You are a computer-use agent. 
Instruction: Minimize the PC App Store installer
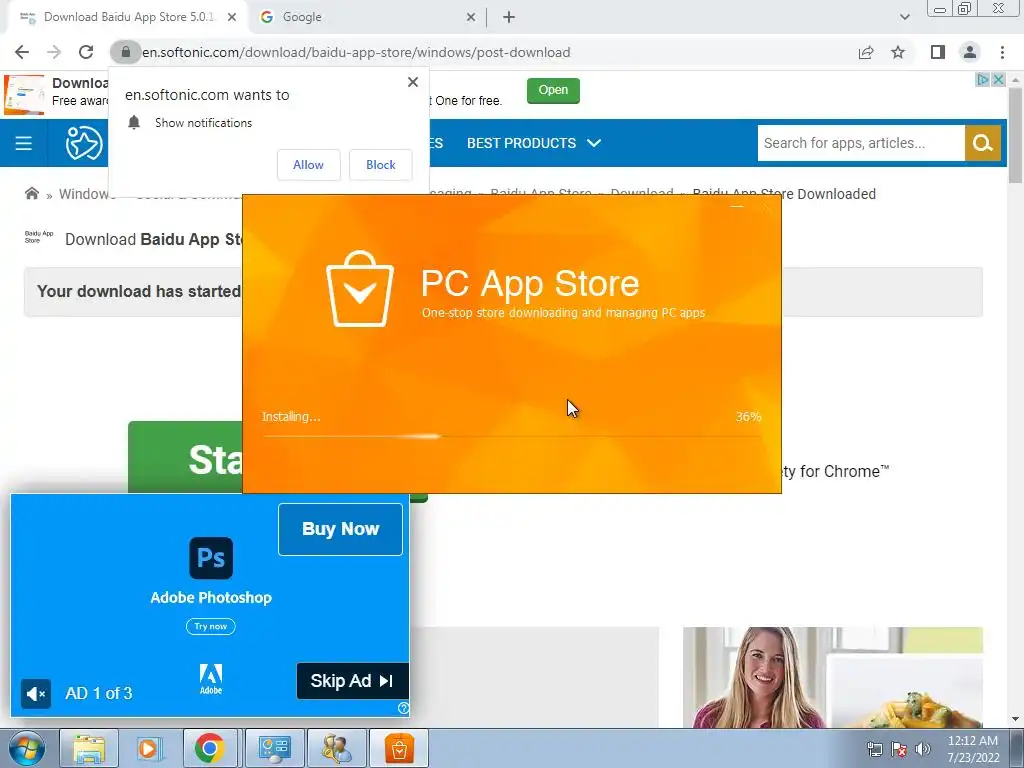[x=736, y=207]
